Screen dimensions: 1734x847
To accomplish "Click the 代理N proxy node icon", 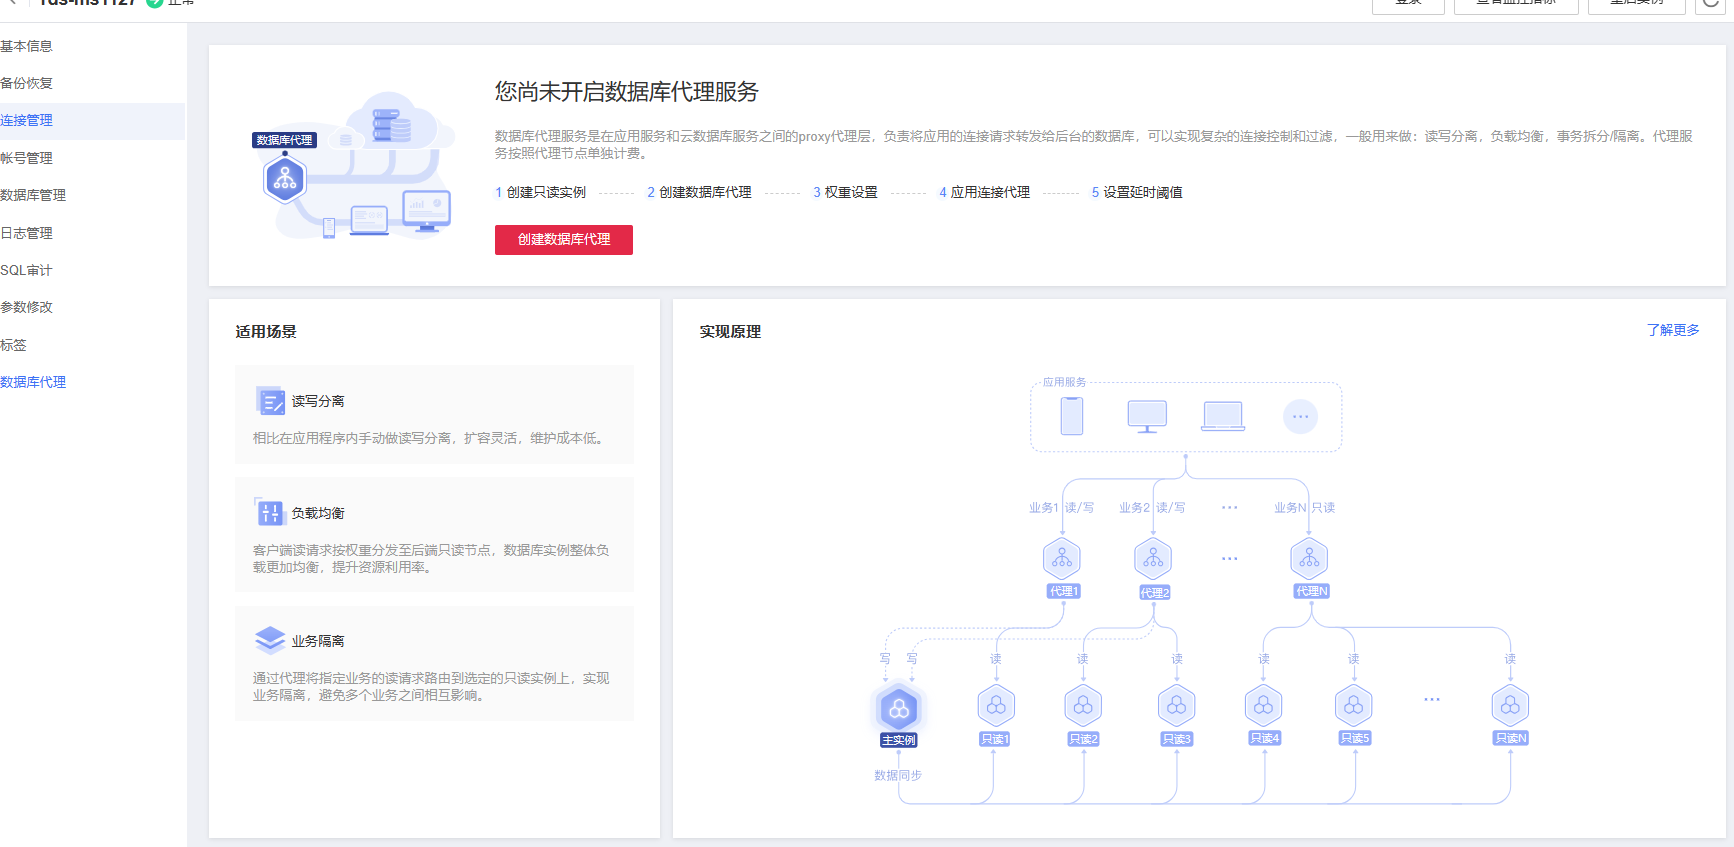I will tap(1309, 559).
